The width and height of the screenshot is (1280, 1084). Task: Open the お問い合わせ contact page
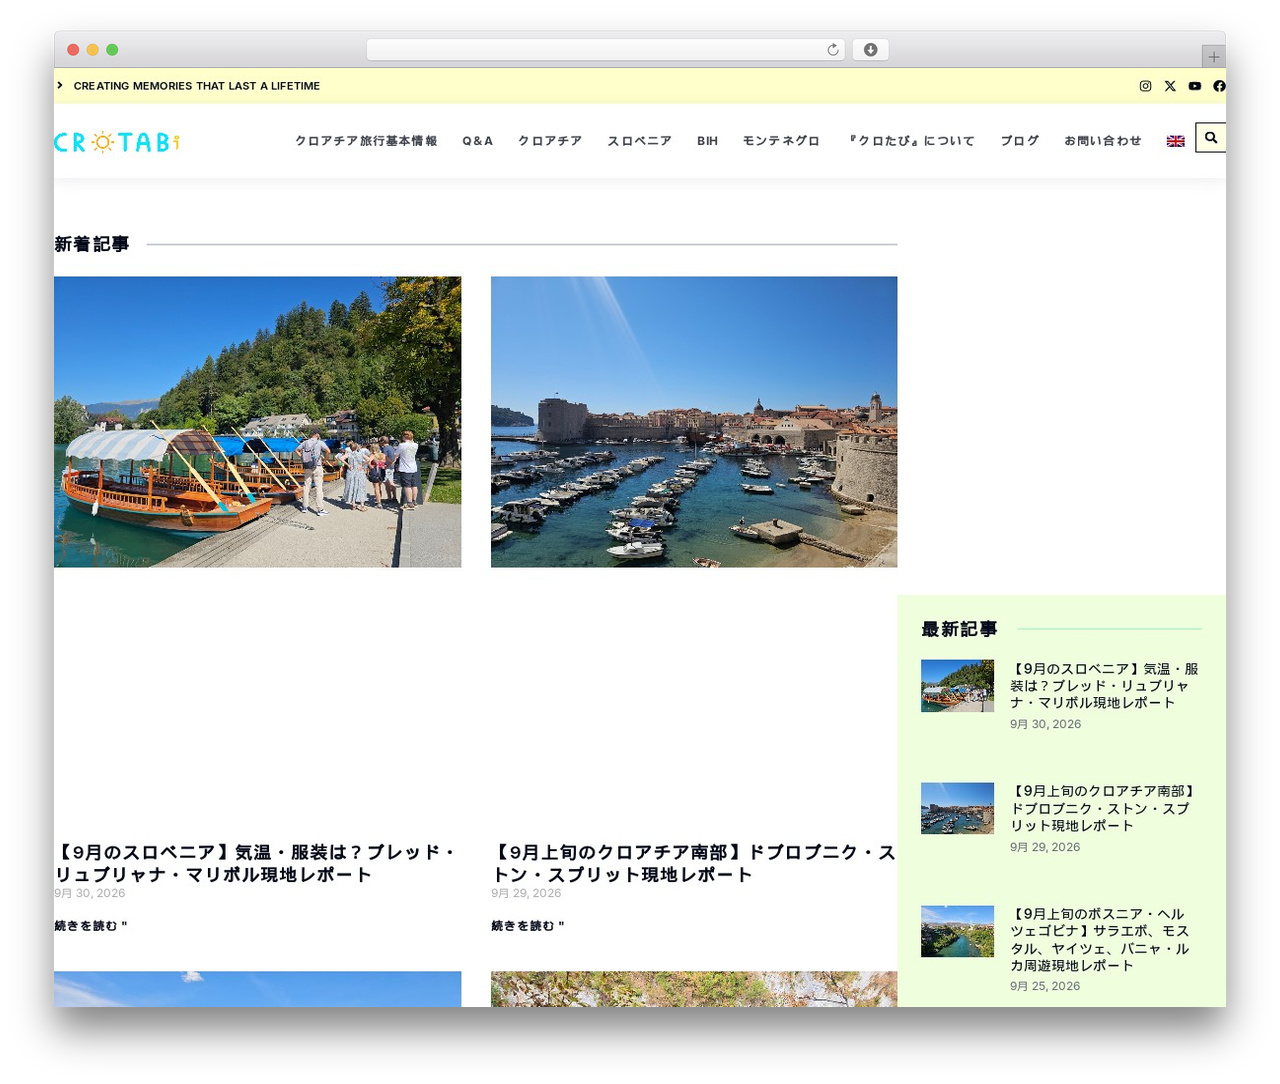point(1103,141)
